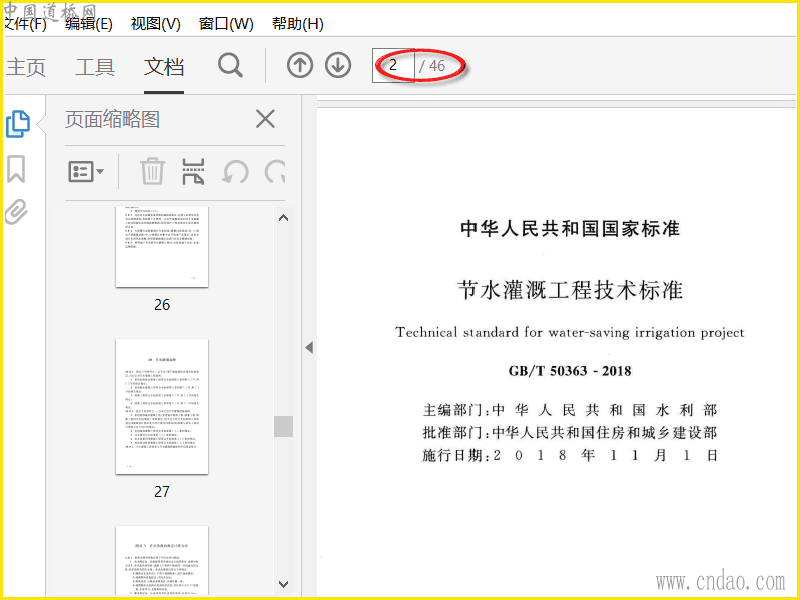Rotate pages clockwise icon
The height and width of the screenshot is (600, 800).
pos(276,171)
